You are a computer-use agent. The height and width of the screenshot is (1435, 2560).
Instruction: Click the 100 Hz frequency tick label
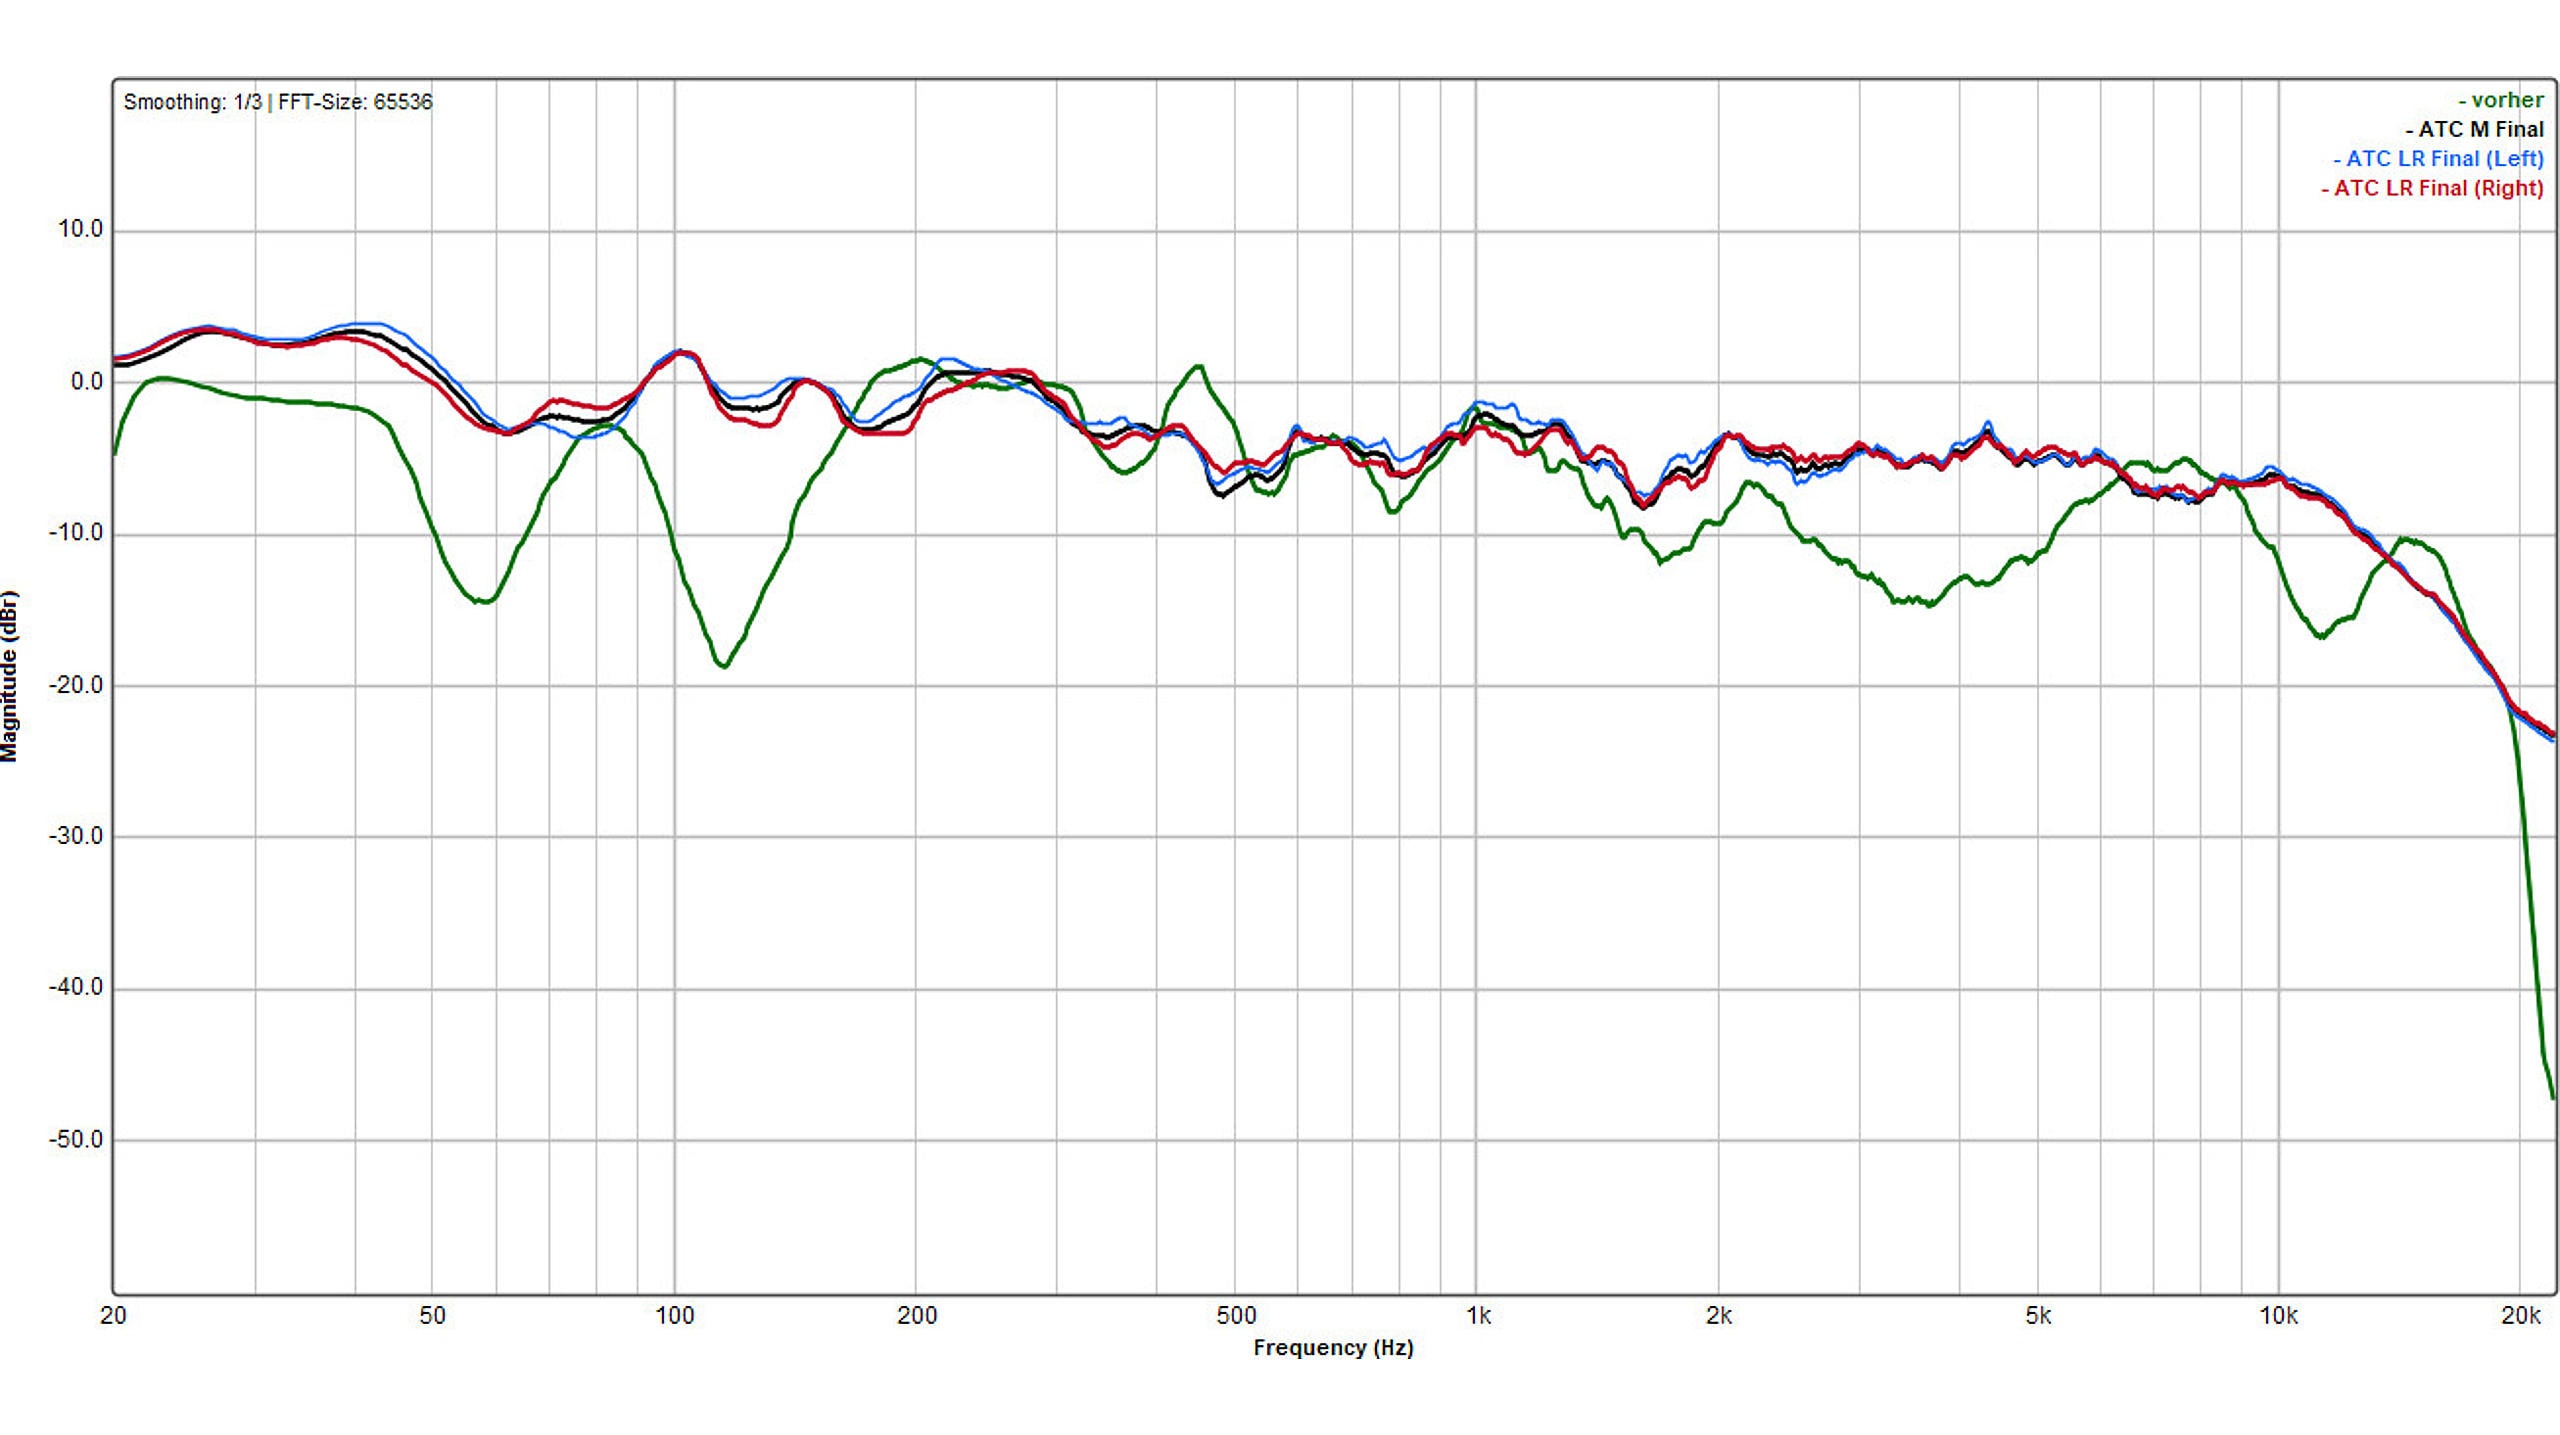pos(674,1316)
